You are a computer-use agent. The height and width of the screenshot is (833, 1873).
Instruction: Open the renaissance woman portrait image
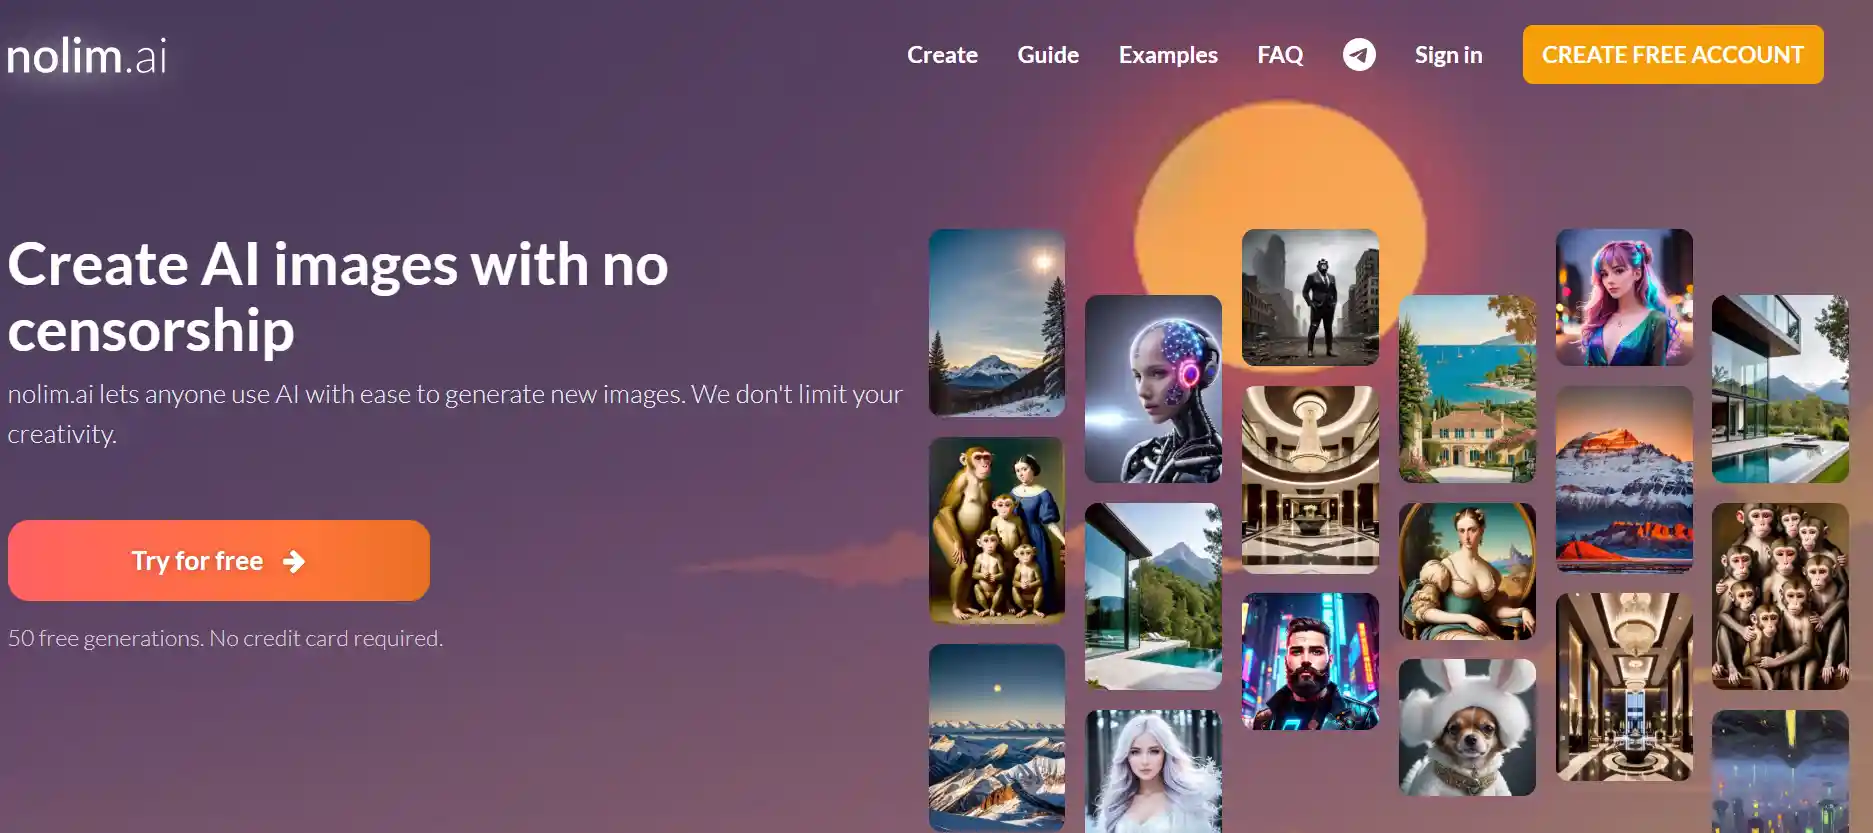coord(1467,571)
